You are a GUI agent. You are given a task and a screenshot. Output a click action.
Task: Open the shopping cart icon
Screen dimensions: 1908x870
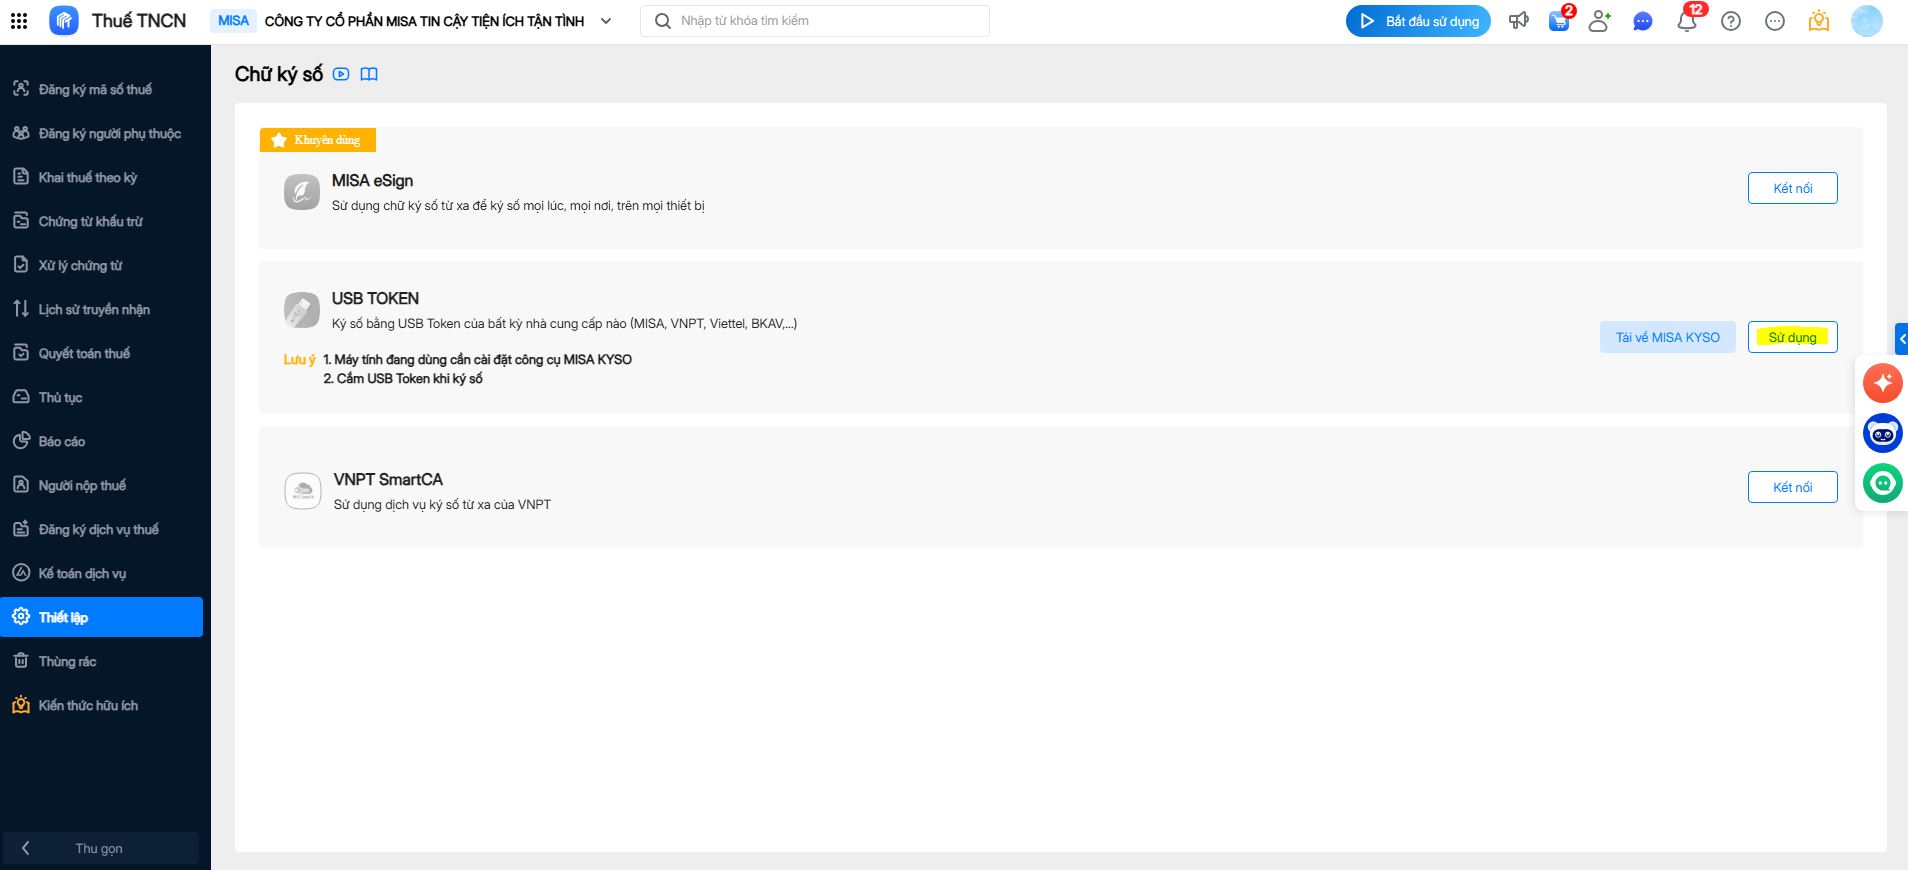(1559, 21)
